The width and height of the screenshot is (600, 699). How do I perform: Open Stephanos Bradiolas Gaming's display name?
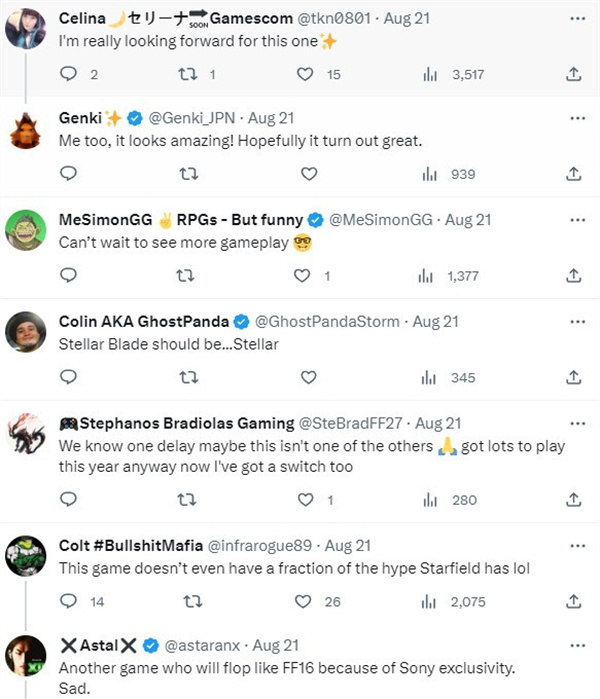tap(177, 423)
